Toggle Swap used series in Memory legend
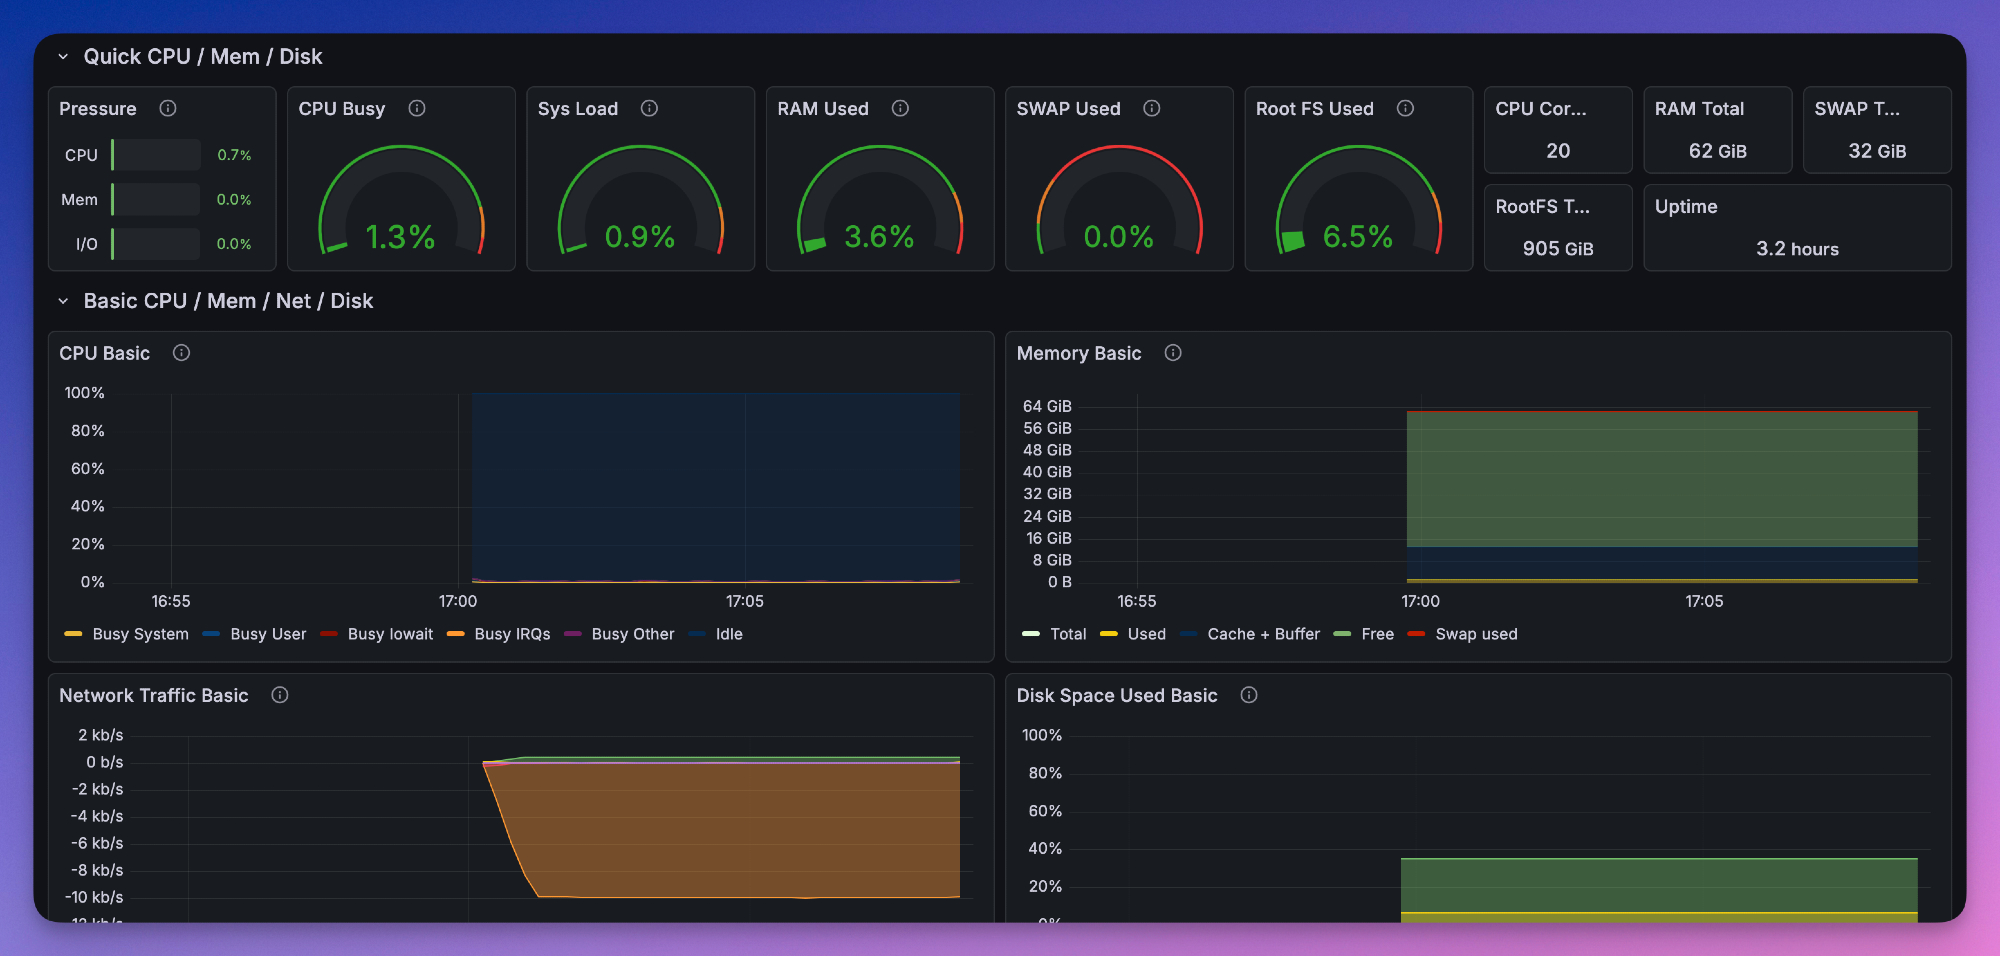This screenshot has height=956, width=2000. (x=1475, y=634)
